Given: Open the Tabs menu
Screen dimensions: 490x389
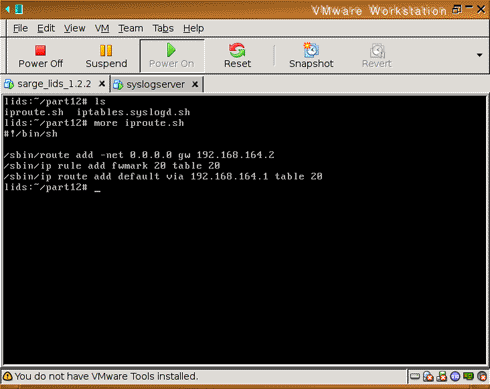Looking at the screenshot, I should point(163,28).
